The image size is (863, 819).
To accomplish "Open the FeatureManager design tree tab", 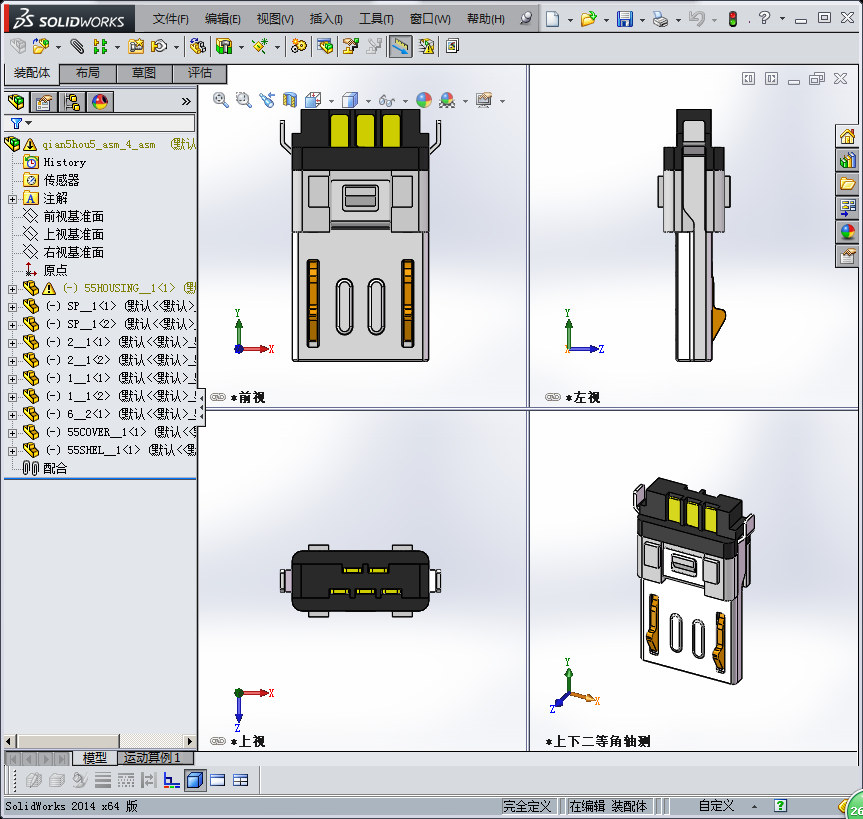I will pyautogui.click(x=17, y=102).
